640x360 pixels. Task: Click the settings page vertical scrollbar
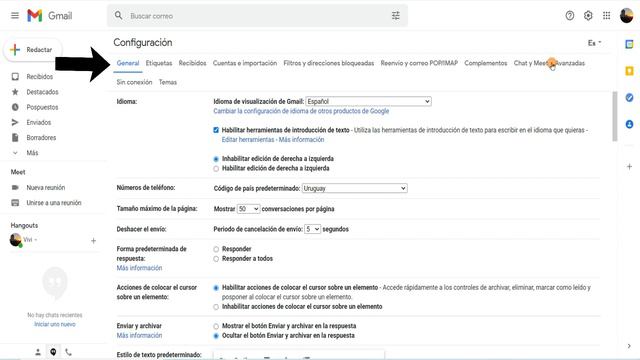coord(615,117)
